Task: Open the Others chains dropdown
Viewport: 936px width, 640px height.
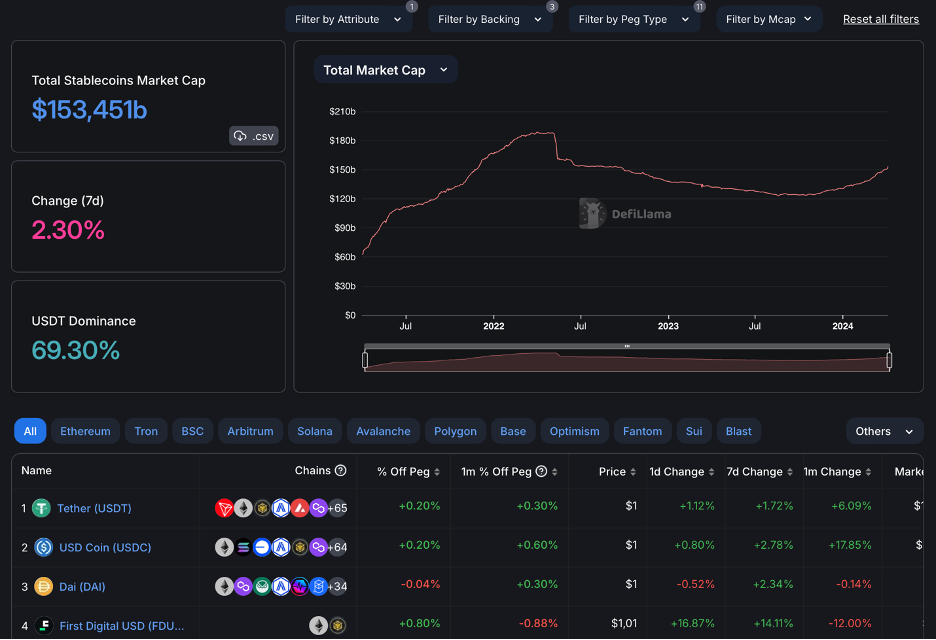Action: [885, 431]
